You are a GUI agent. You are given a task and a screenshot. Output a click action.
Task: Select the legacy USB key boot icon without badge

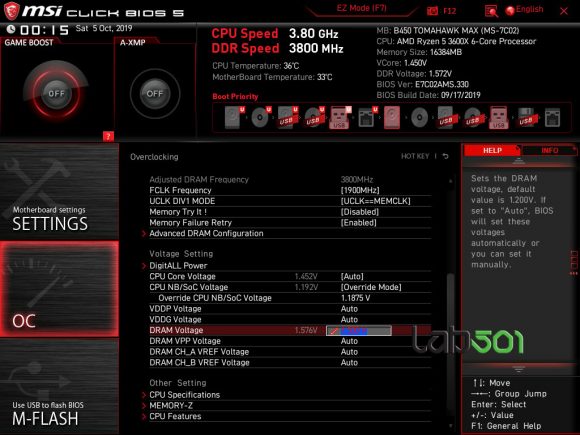tap(499, 118)
